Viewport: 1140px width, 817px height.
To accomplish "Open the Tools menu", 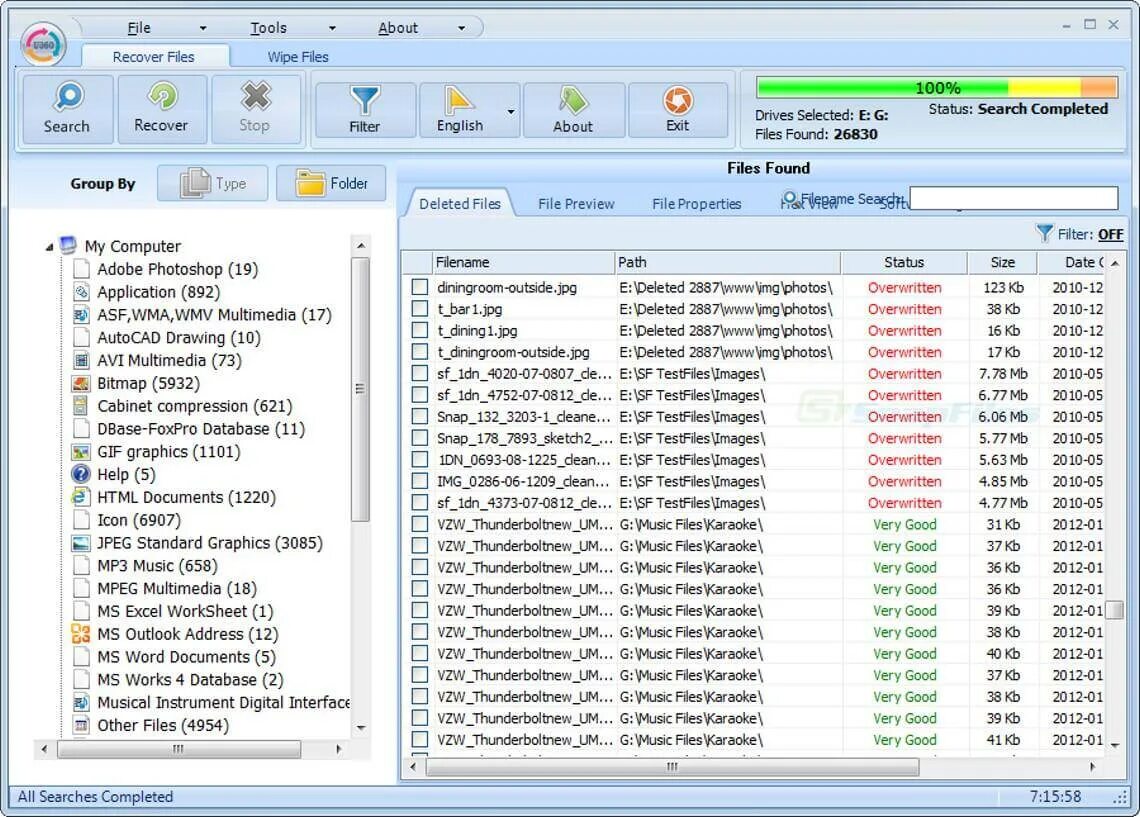I will click(268, 28).
